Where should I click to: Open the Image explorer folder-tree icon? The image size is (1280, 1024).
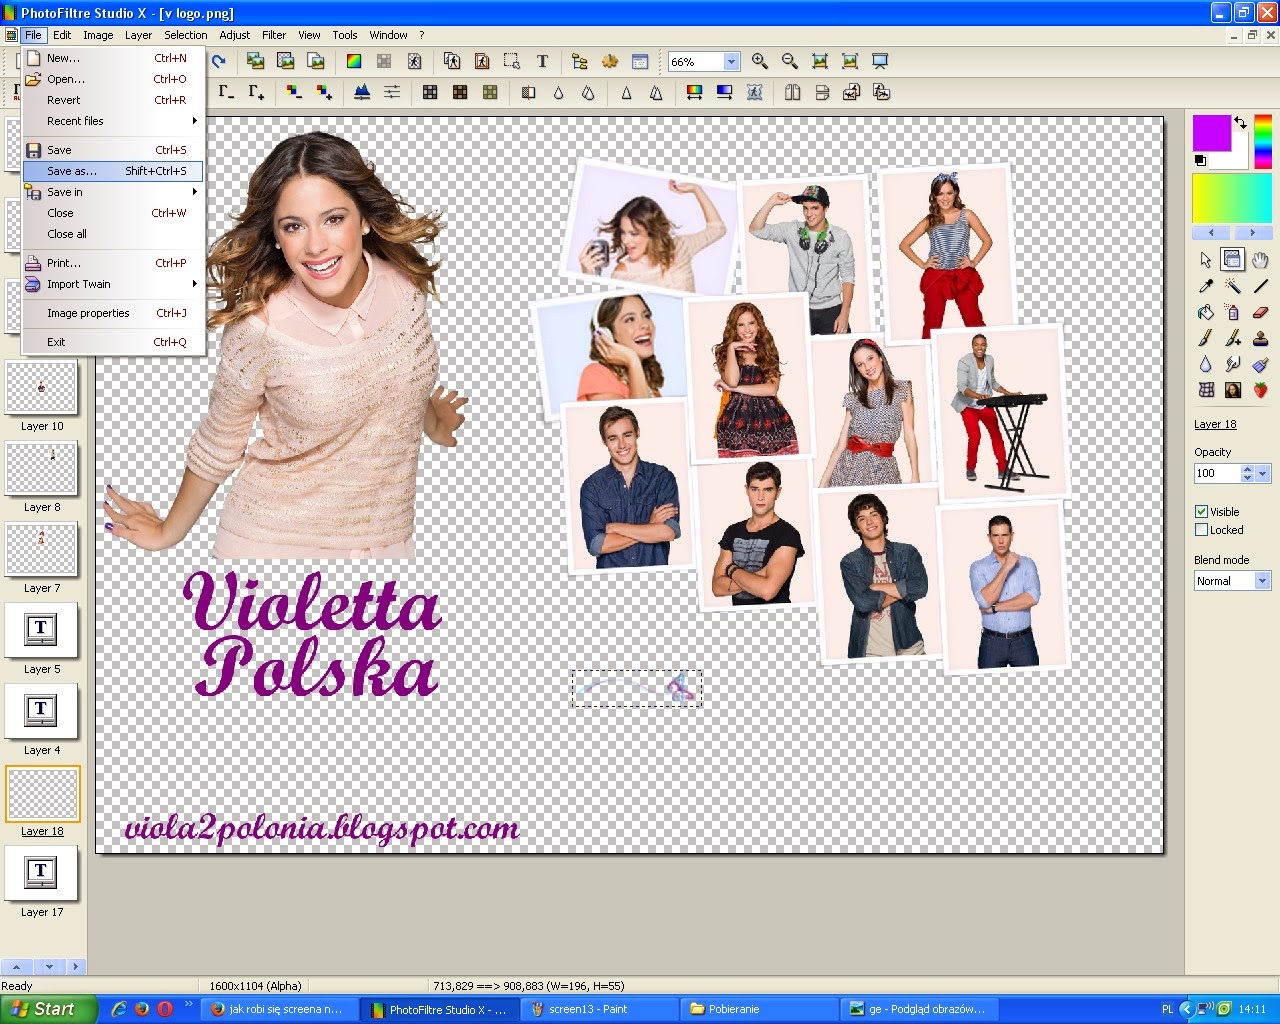click(579, 61)
